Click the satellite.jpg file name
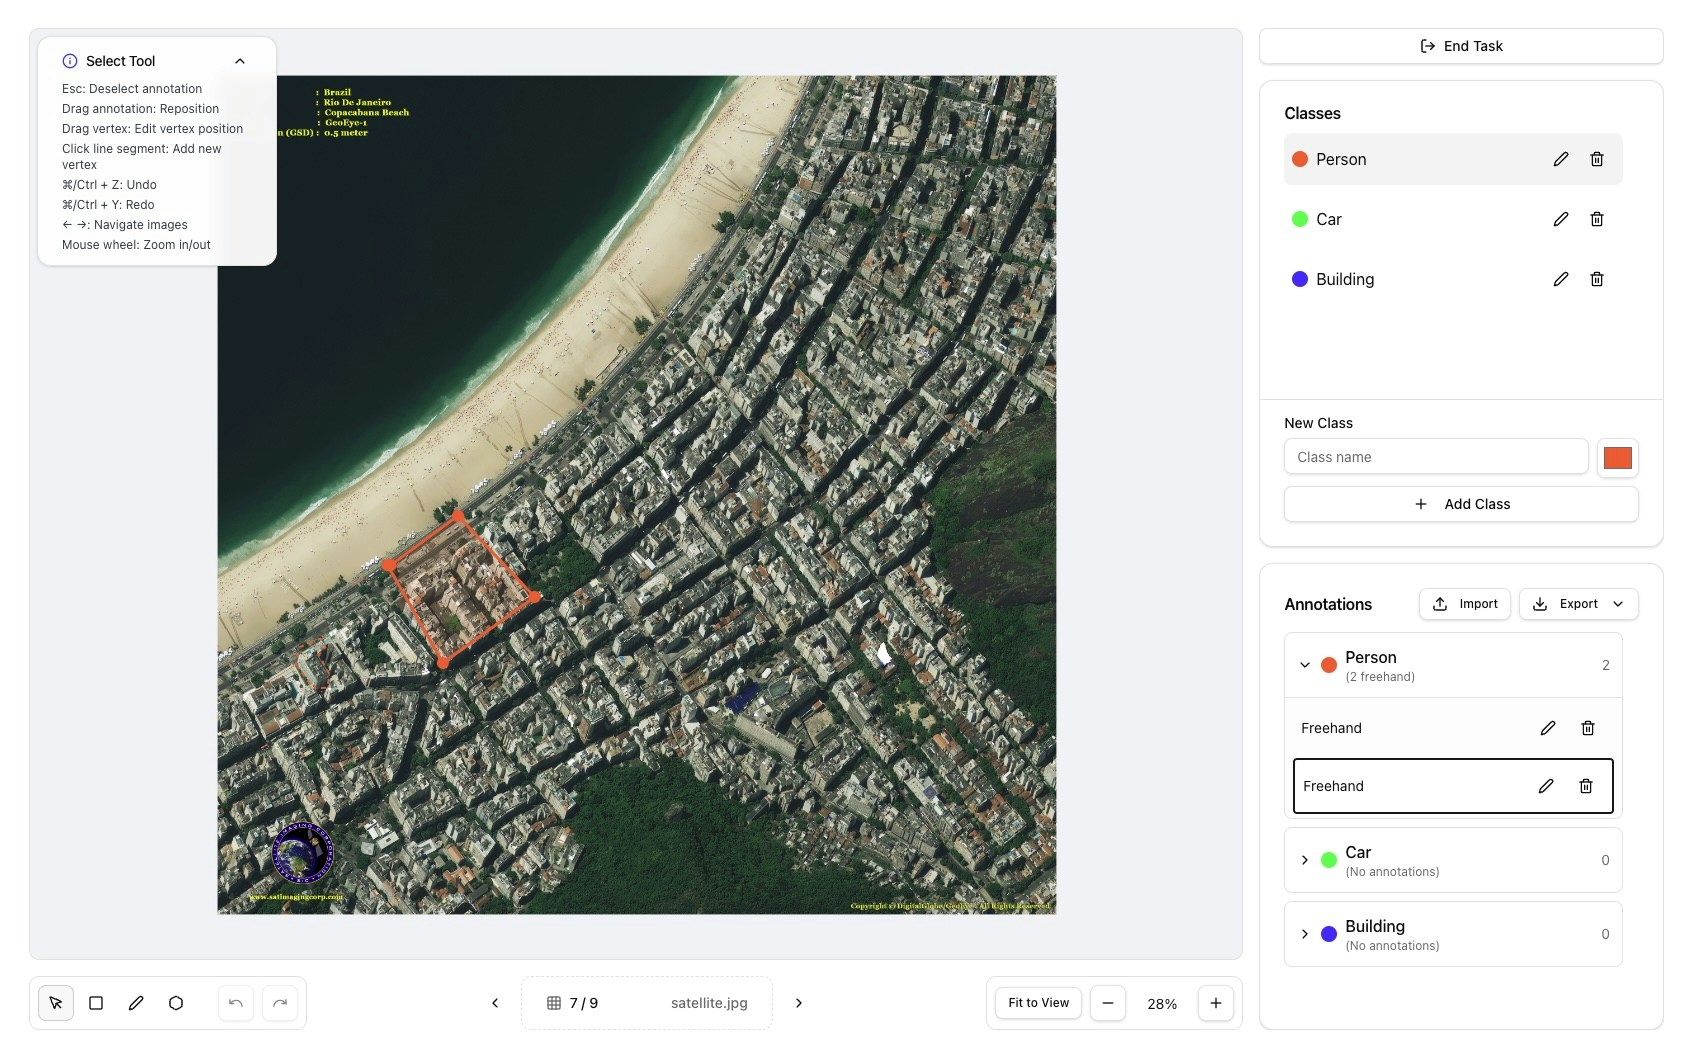Viewport: 1694px width, 1059px height. click(709, 1003)
